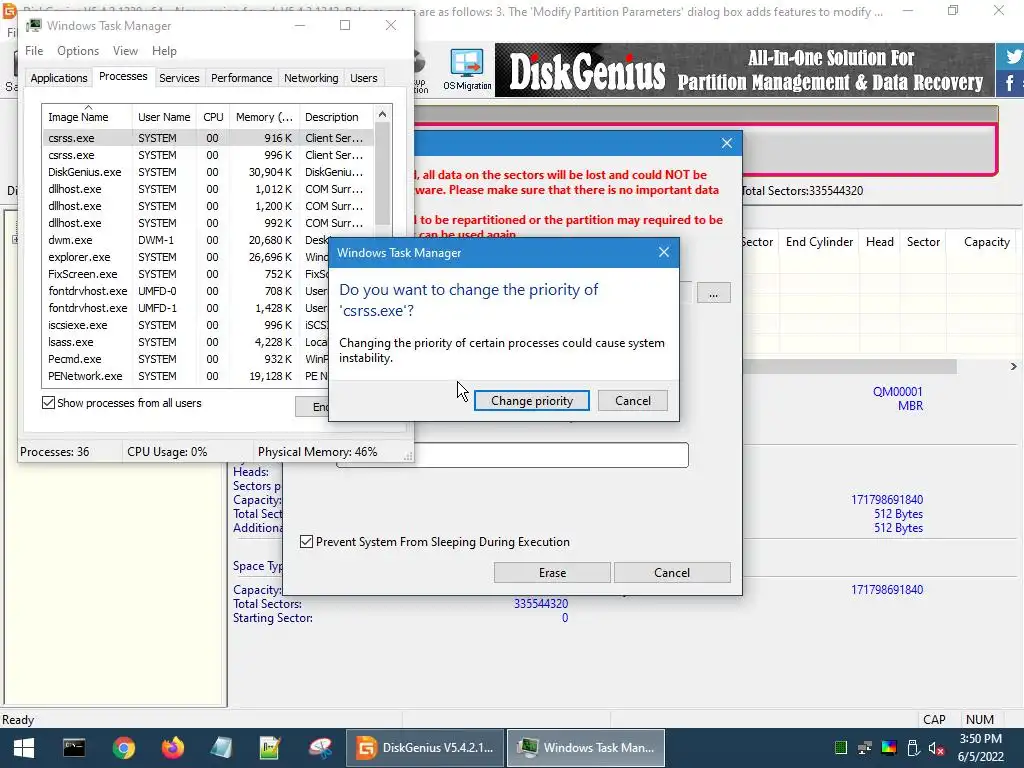Launch Command Prompt from the taskbar
Viewport: 1024px width, 768px height.
tap(74, 748)
